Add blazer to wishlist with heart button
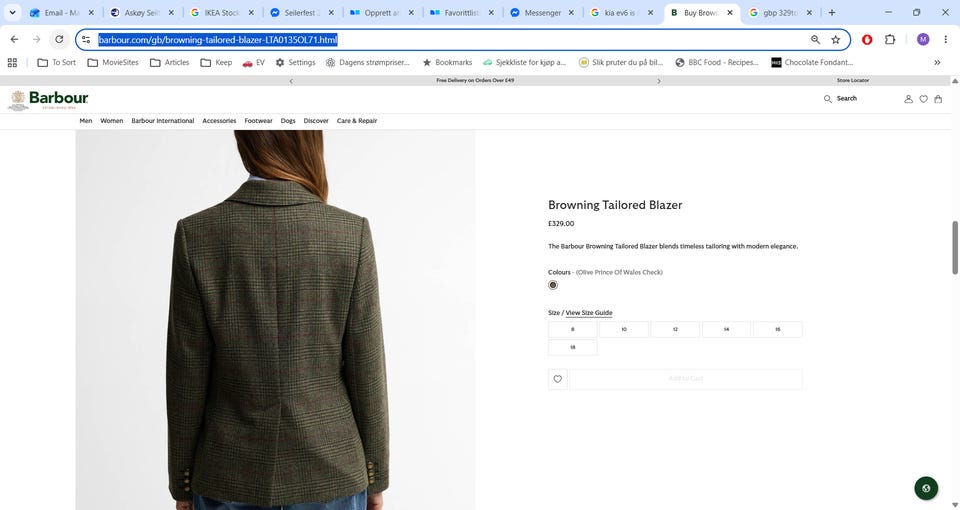This screenshot has width=960, height=510. pyautogui.click(x=557, y=379)
